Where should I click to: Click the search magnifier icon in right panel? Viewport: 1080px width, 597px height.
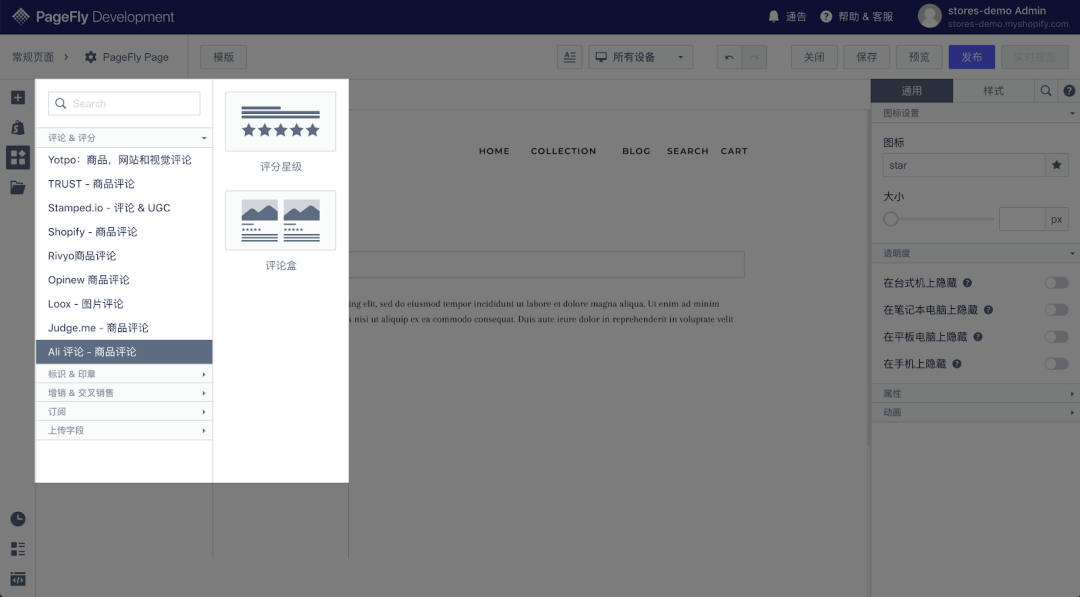point(1046,91)
